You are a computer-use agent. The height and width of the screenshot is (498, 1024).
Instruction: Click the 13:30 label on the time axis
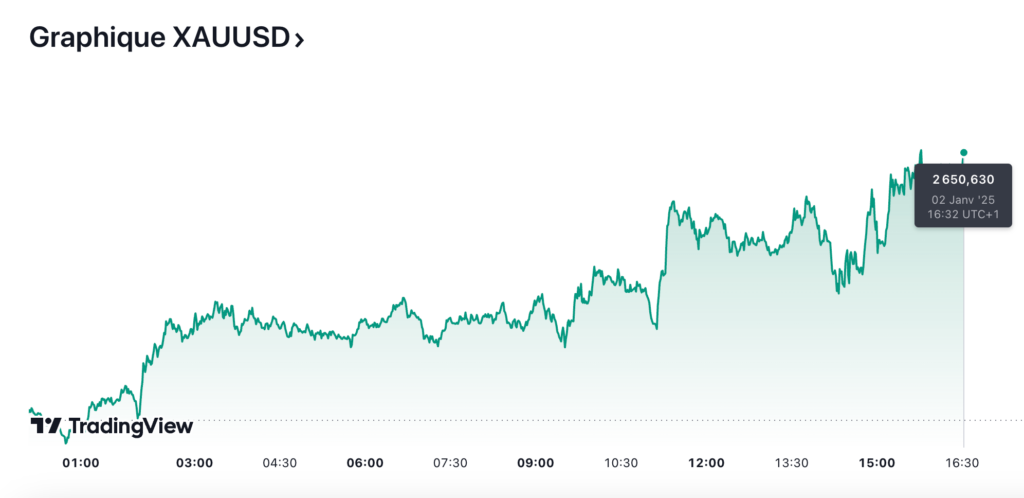(791, 463)
